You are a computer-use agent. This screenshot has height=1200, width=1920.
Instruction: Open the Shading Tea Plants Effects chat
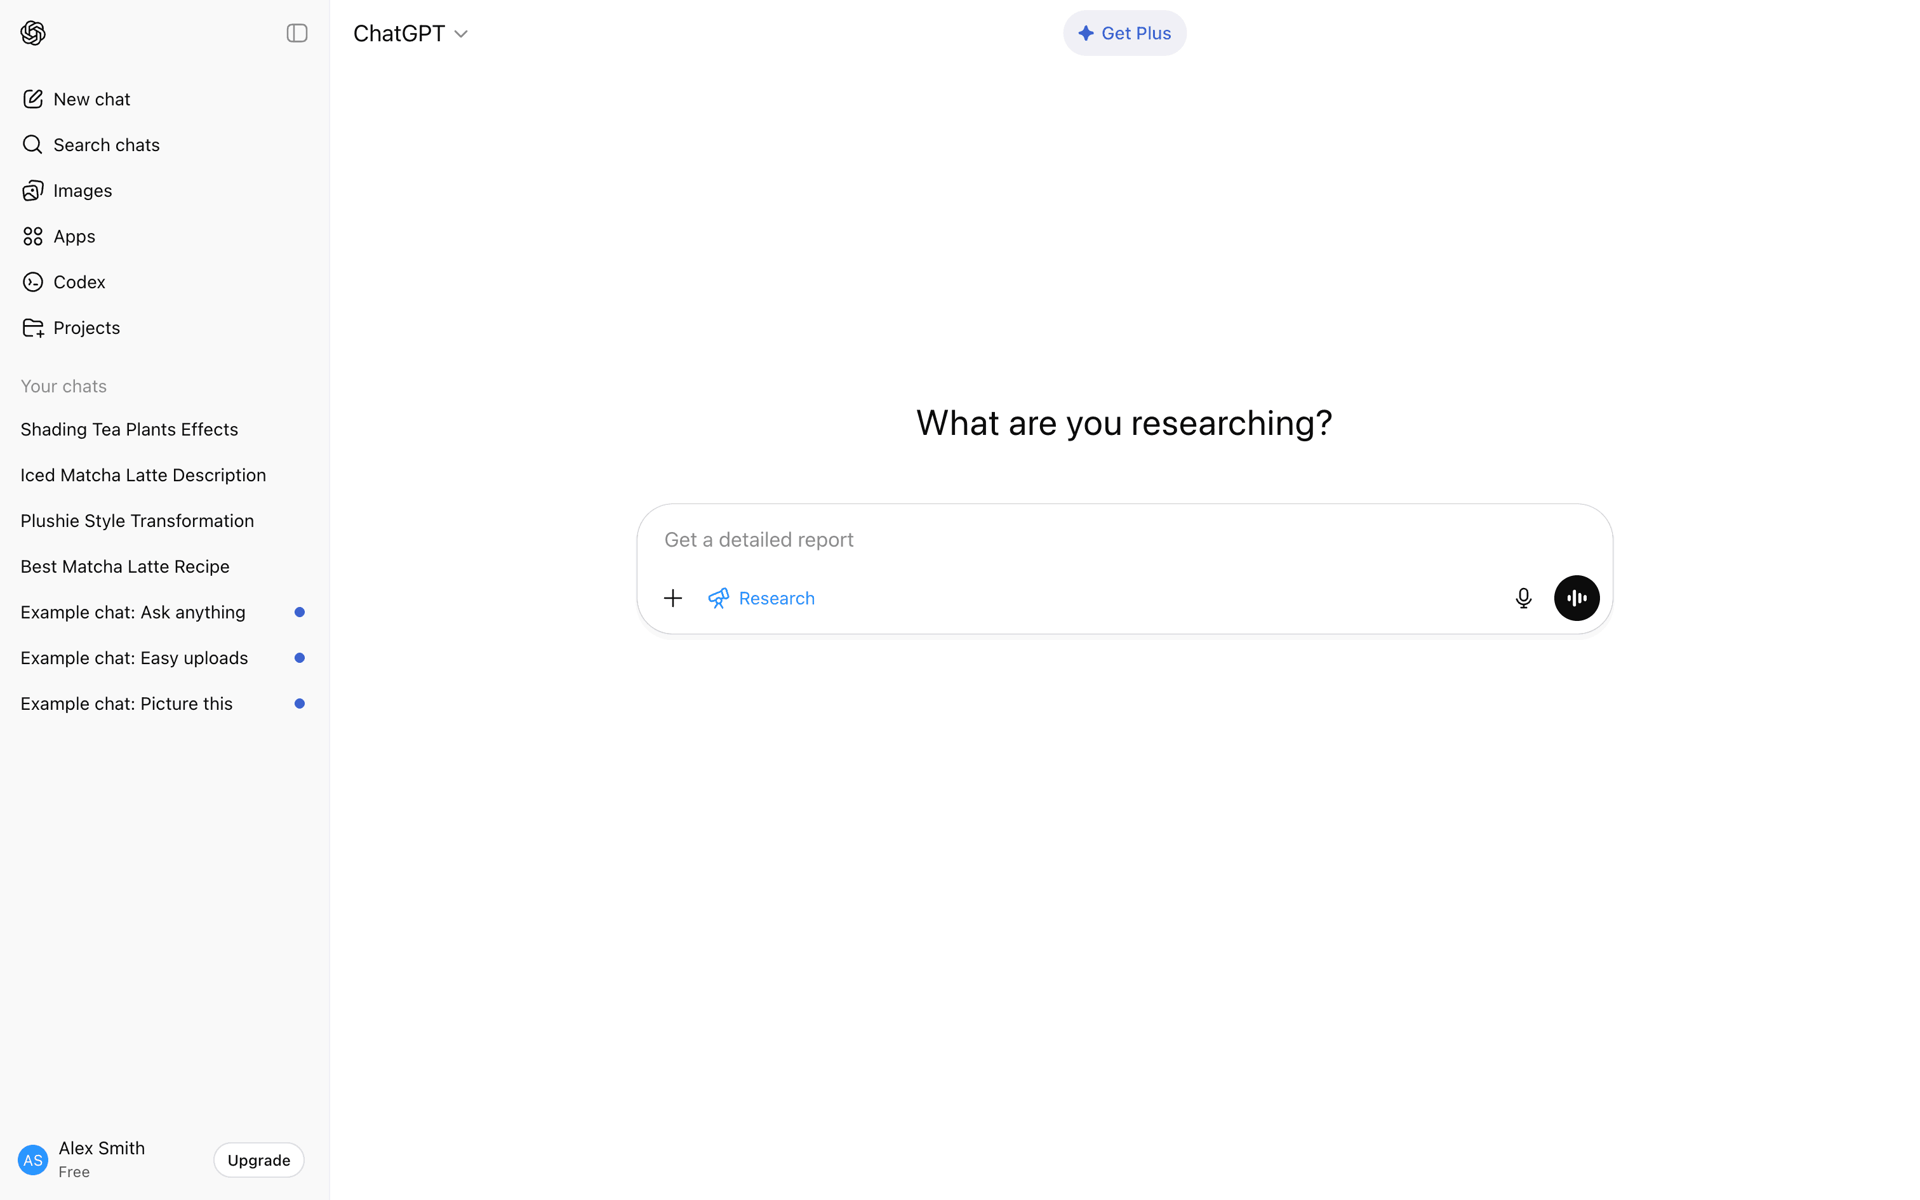tap(164, 429)
